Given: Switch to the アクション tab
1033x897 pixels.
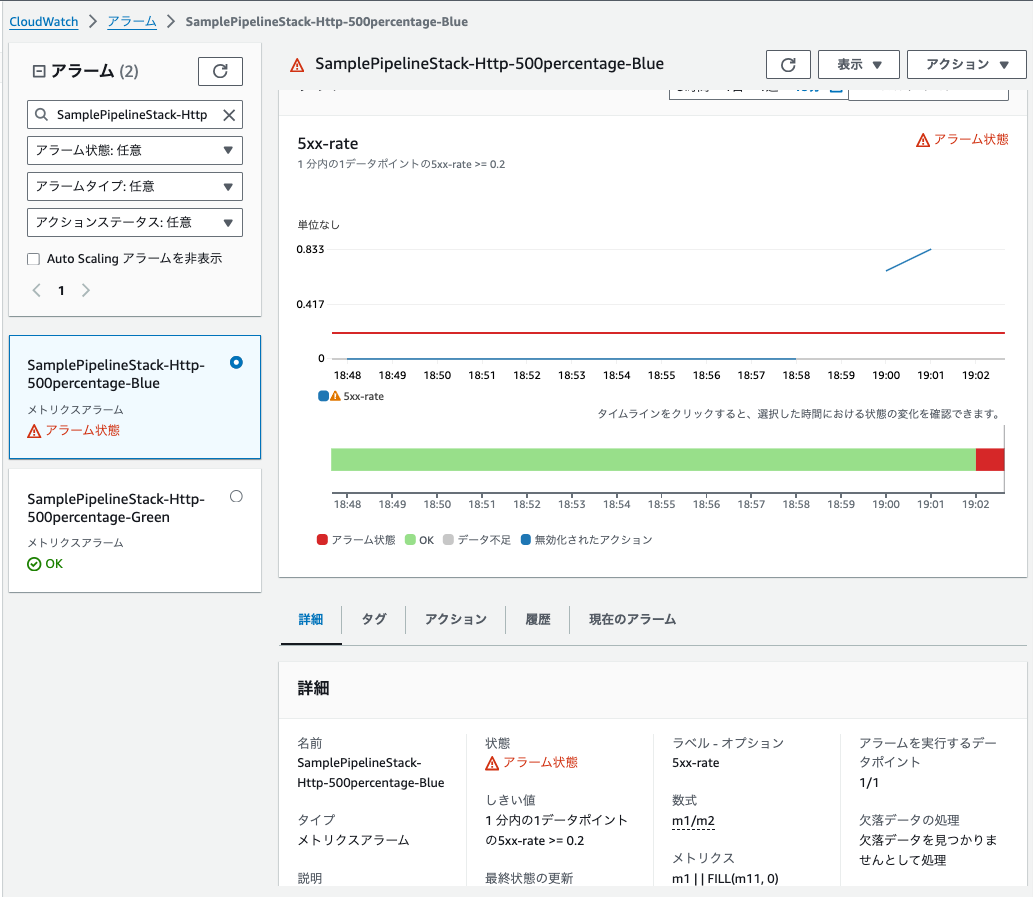Looking at the screenshot, I should click(455, 619).
